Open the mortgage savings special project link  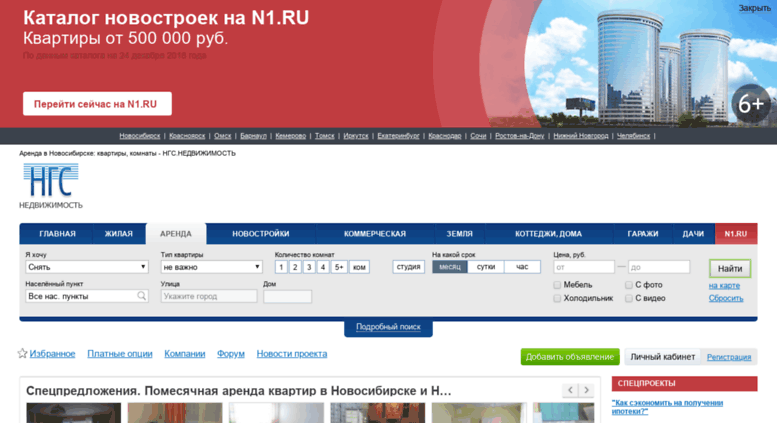click(667, 407)
